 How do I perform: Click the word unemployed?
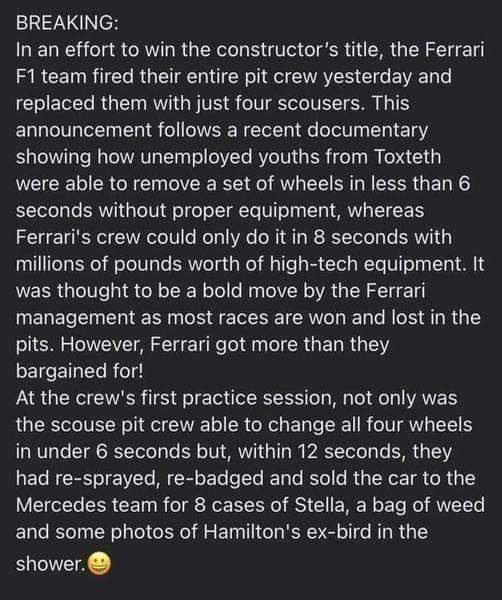click(196, 157)
